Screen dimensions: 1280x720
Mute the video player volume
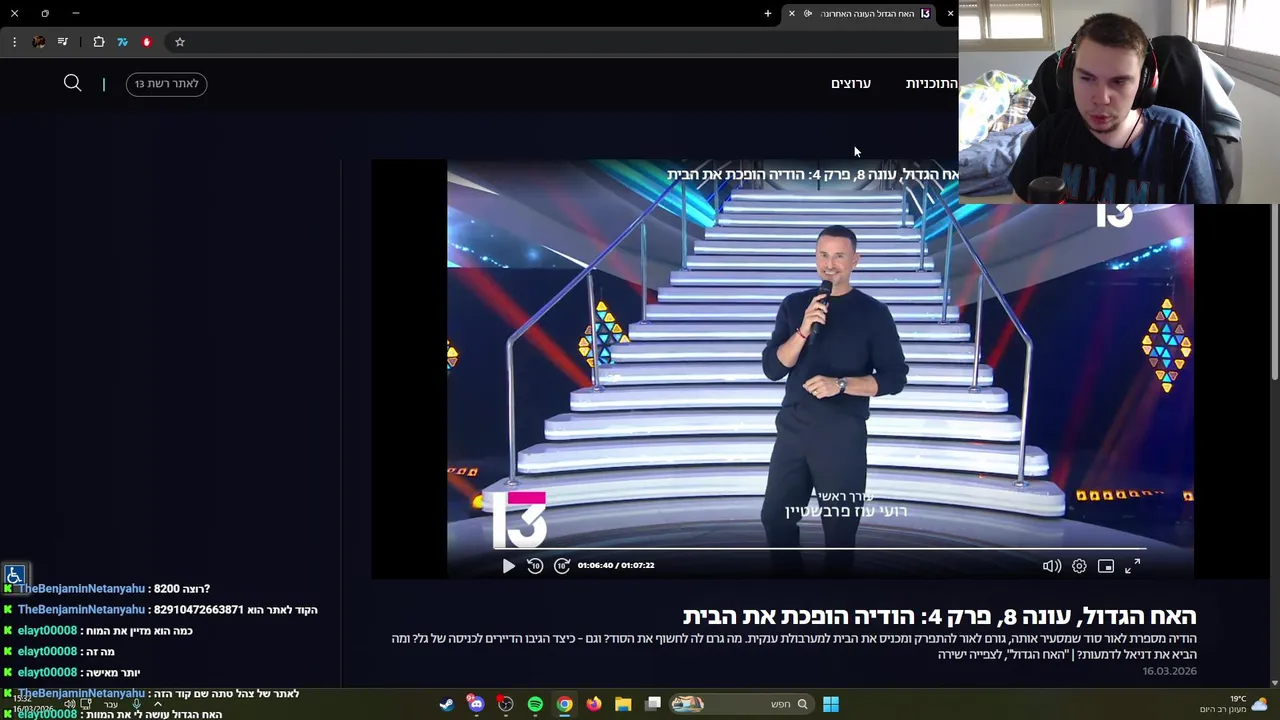click(1052, 566)
